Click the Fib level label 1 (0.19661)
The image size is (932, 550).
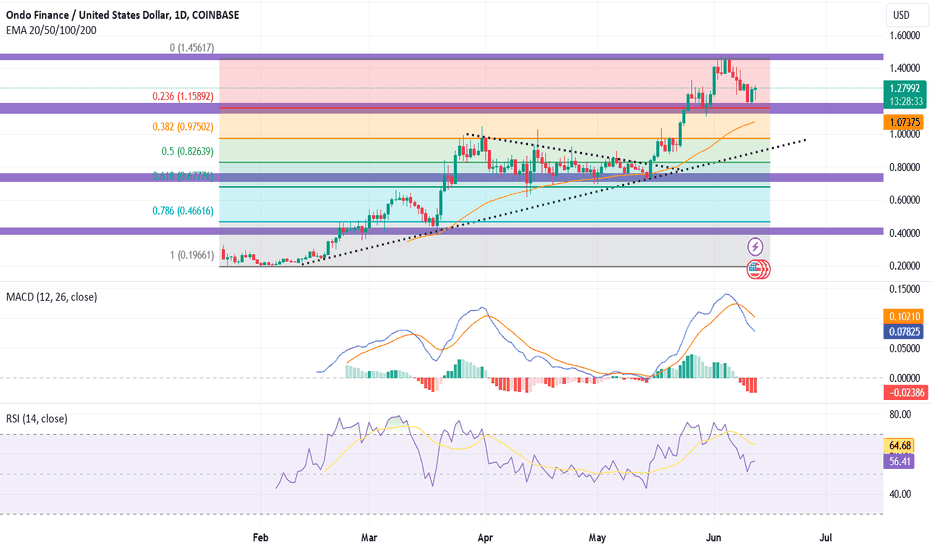coord(191,255)
